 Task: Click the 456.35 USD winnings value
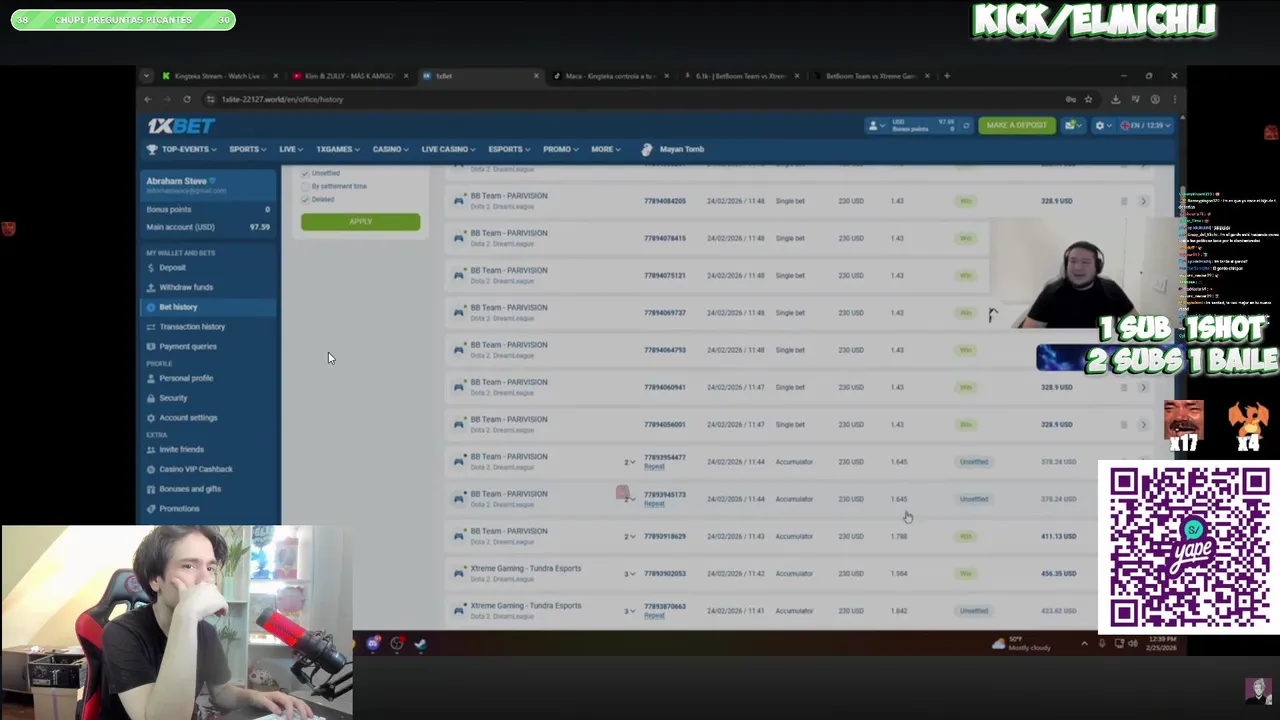(x=1058, y=574)
